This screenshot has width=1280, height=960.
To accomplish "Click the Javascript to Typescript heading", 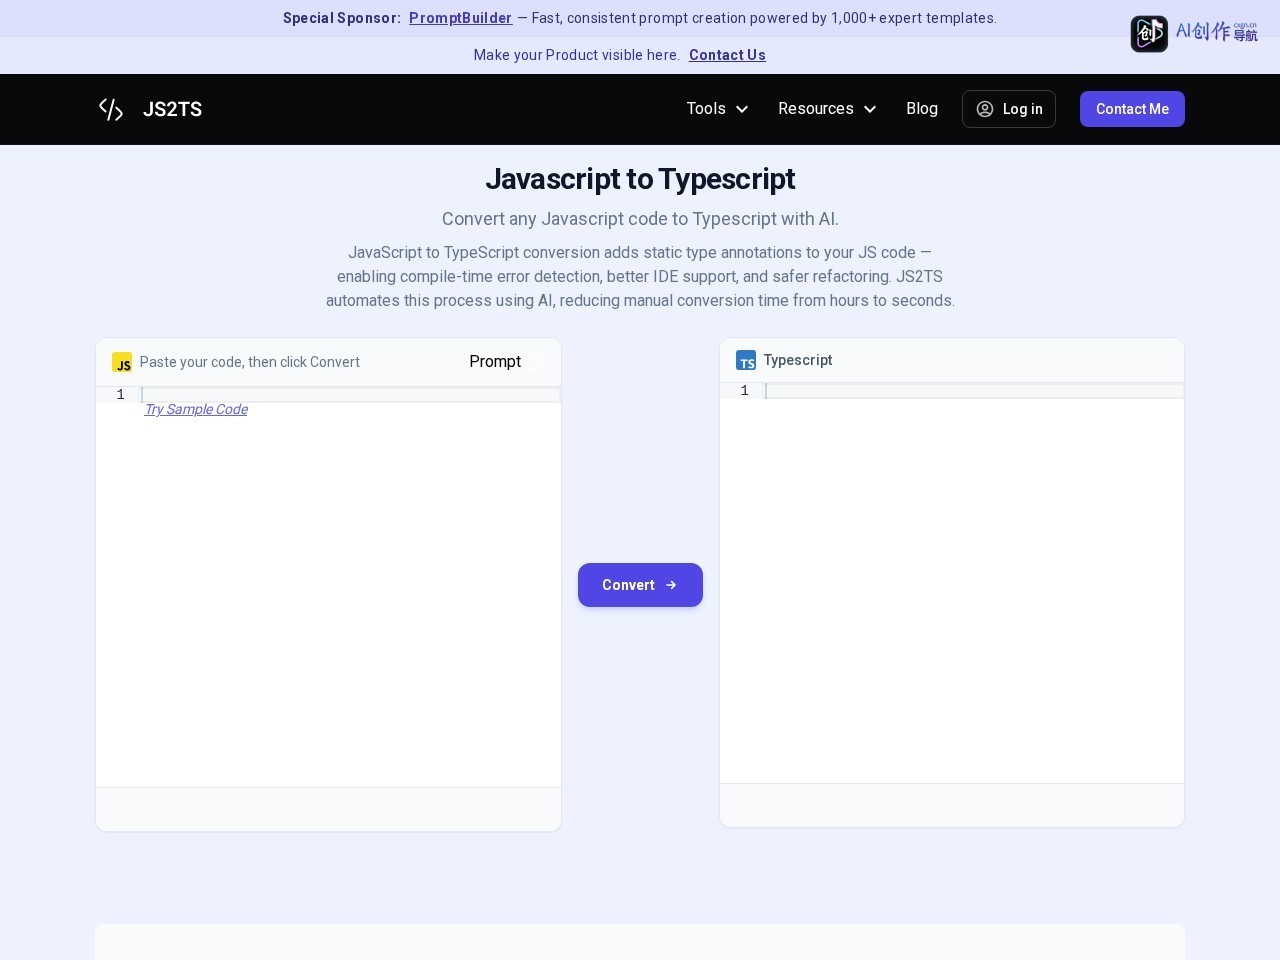I will tap(640, 179).
